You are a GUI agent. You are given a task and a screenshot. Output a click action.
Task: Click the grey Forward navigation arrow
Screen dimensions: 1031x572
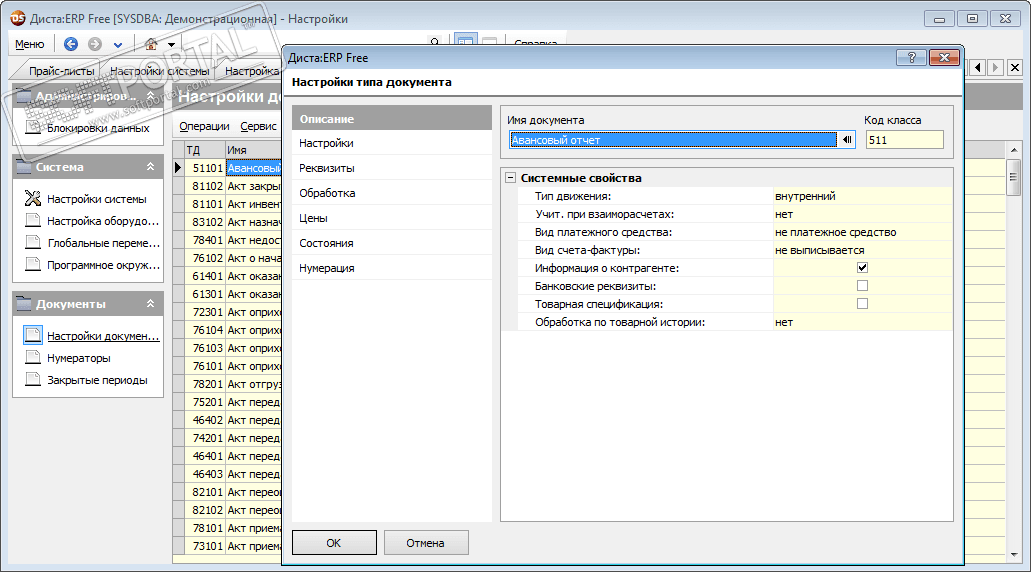tap(95, 44)
